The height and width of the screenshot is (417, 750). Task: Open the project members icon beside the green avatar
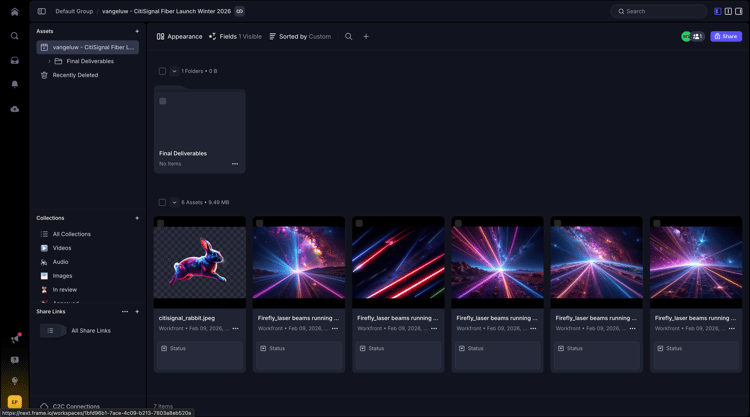[698, 36]
